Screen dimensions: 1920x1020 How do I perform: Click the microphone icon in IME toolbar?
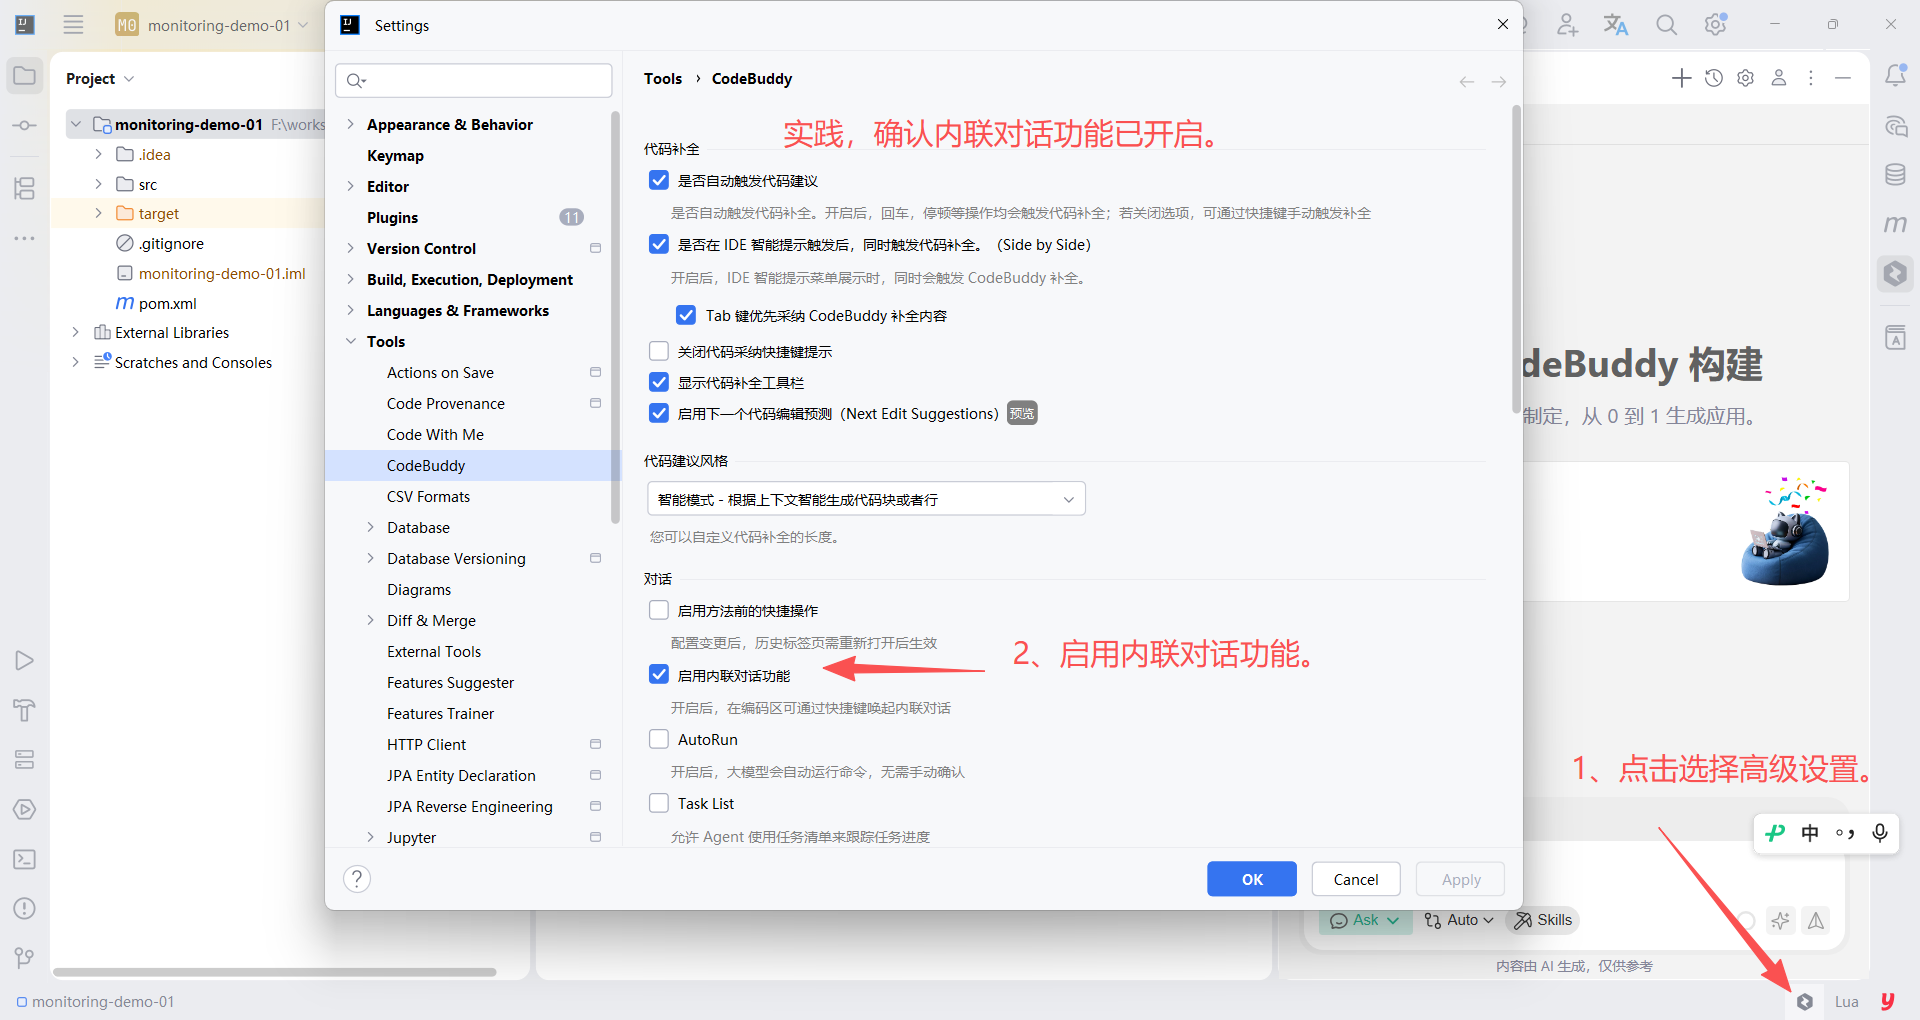[1880, 833]
